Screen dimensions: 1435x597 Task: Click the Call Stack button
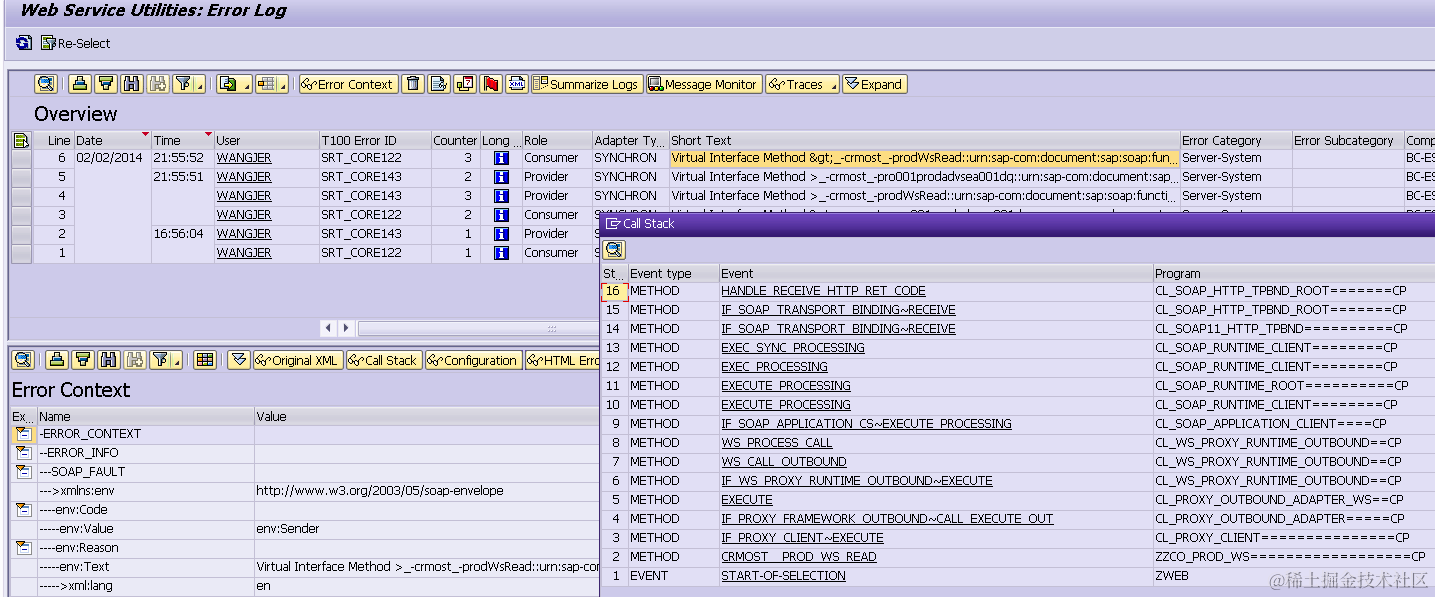pos(384,360)
